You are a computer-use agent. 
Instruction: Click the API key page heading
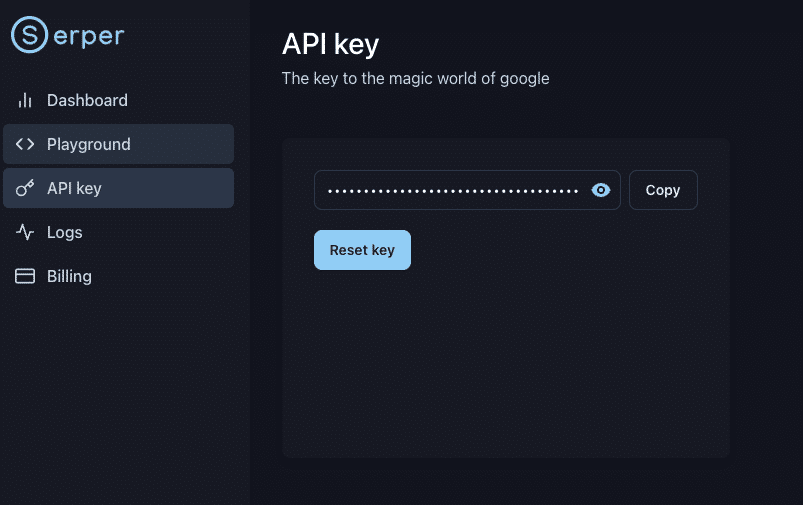pos(331,44)
